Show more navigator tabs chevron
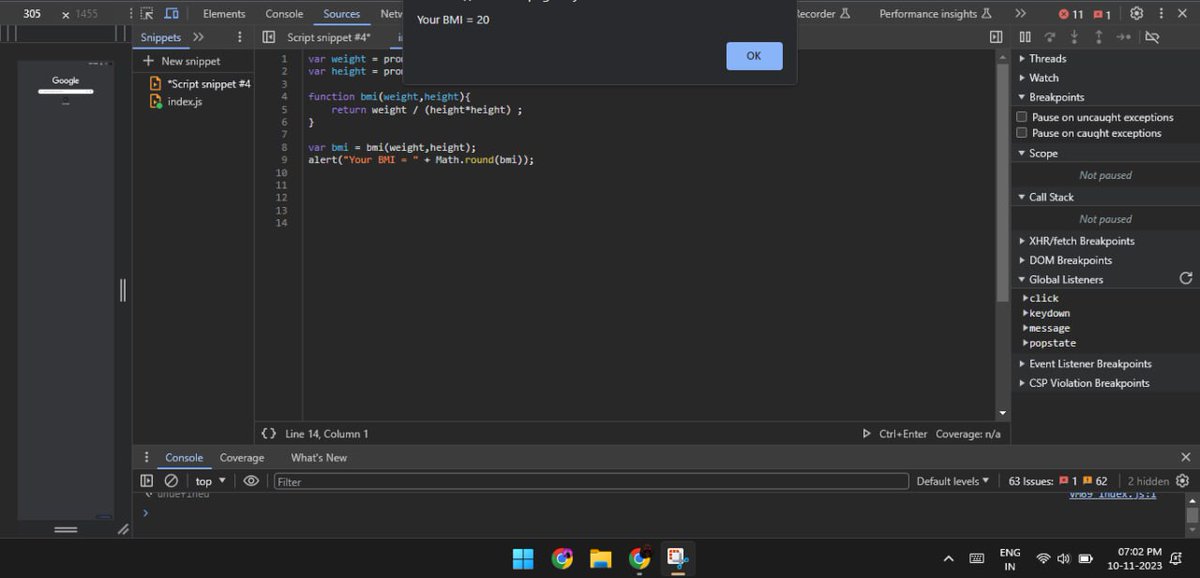This screenshot has width=1200, height=578. pos(198,37)
